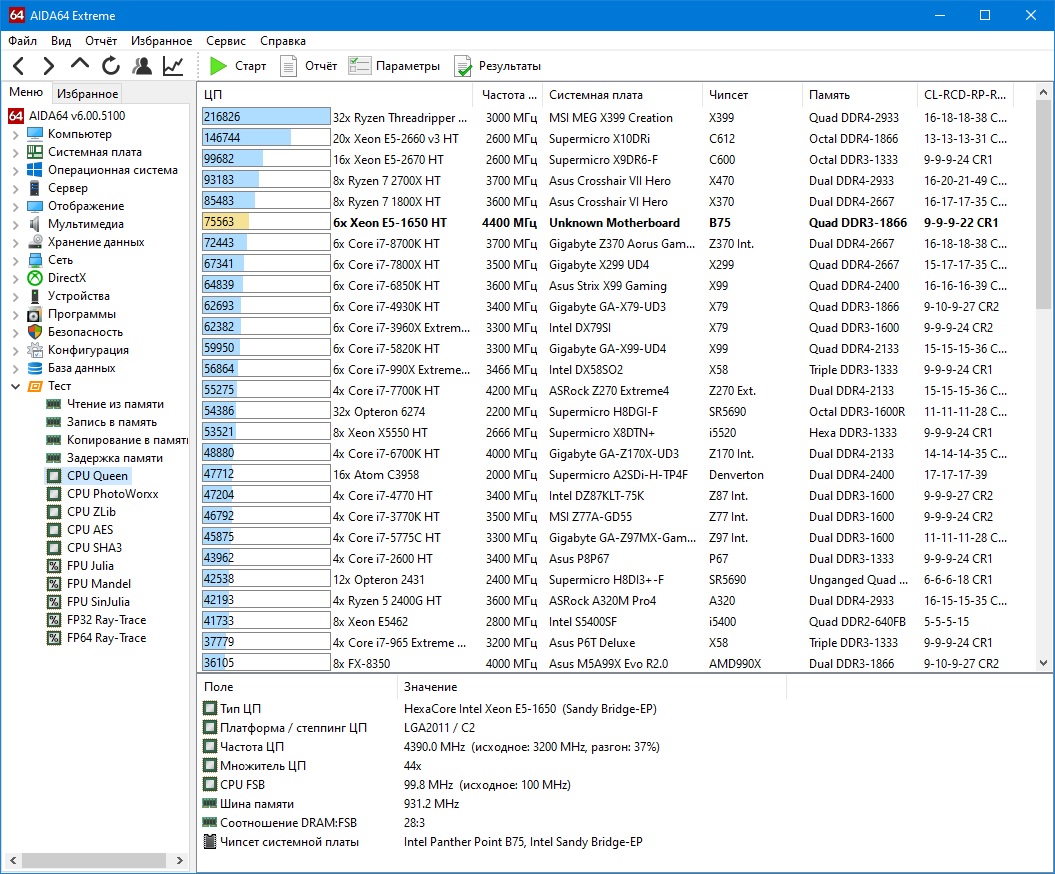Screen dimensions: 1055x874
Task: Open the Отчёт menu in the menu bar
Action: coord(101,41)
